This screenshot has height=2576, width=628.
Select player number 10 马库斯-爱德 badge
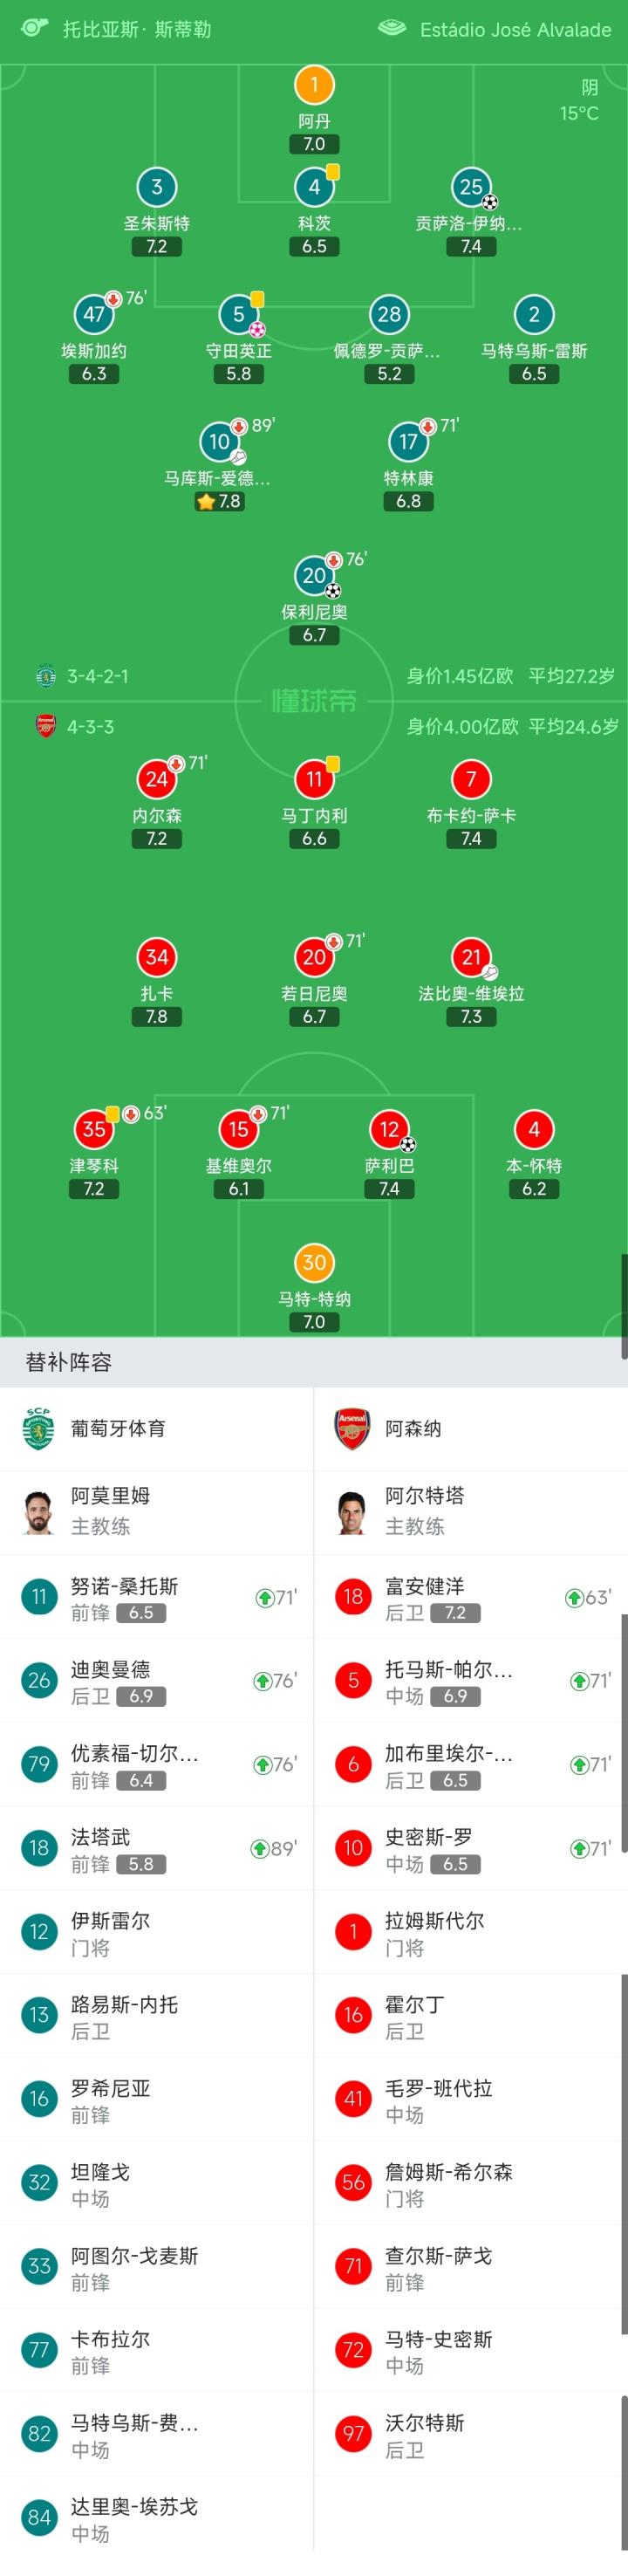(220, 441)
